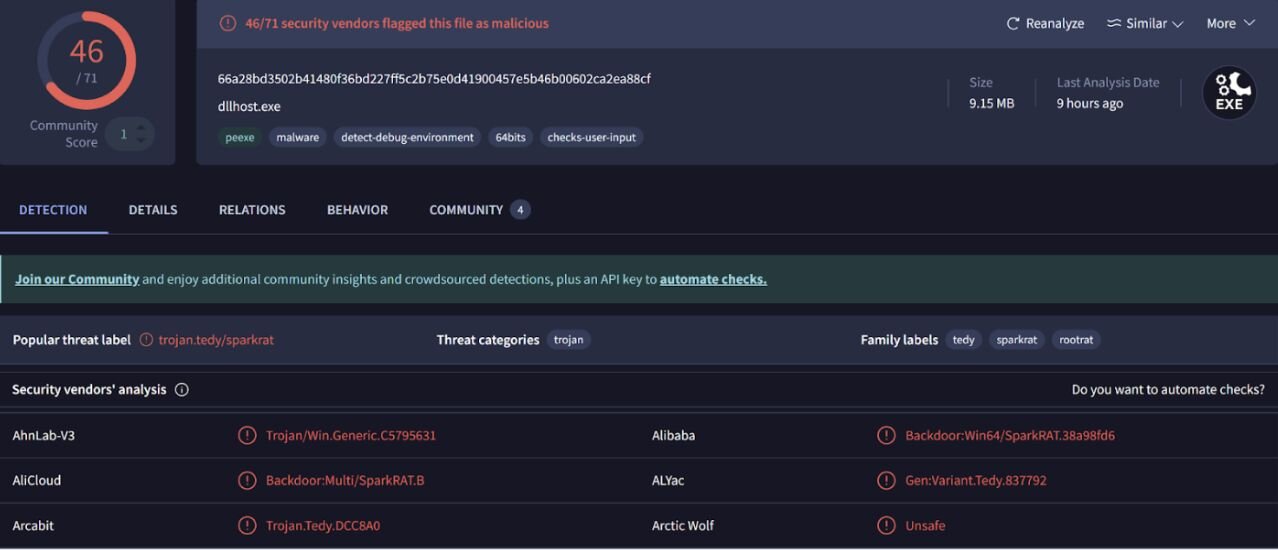
Task: Expand the Similar dropdown chevron
Action: (x=1178, y=24)
